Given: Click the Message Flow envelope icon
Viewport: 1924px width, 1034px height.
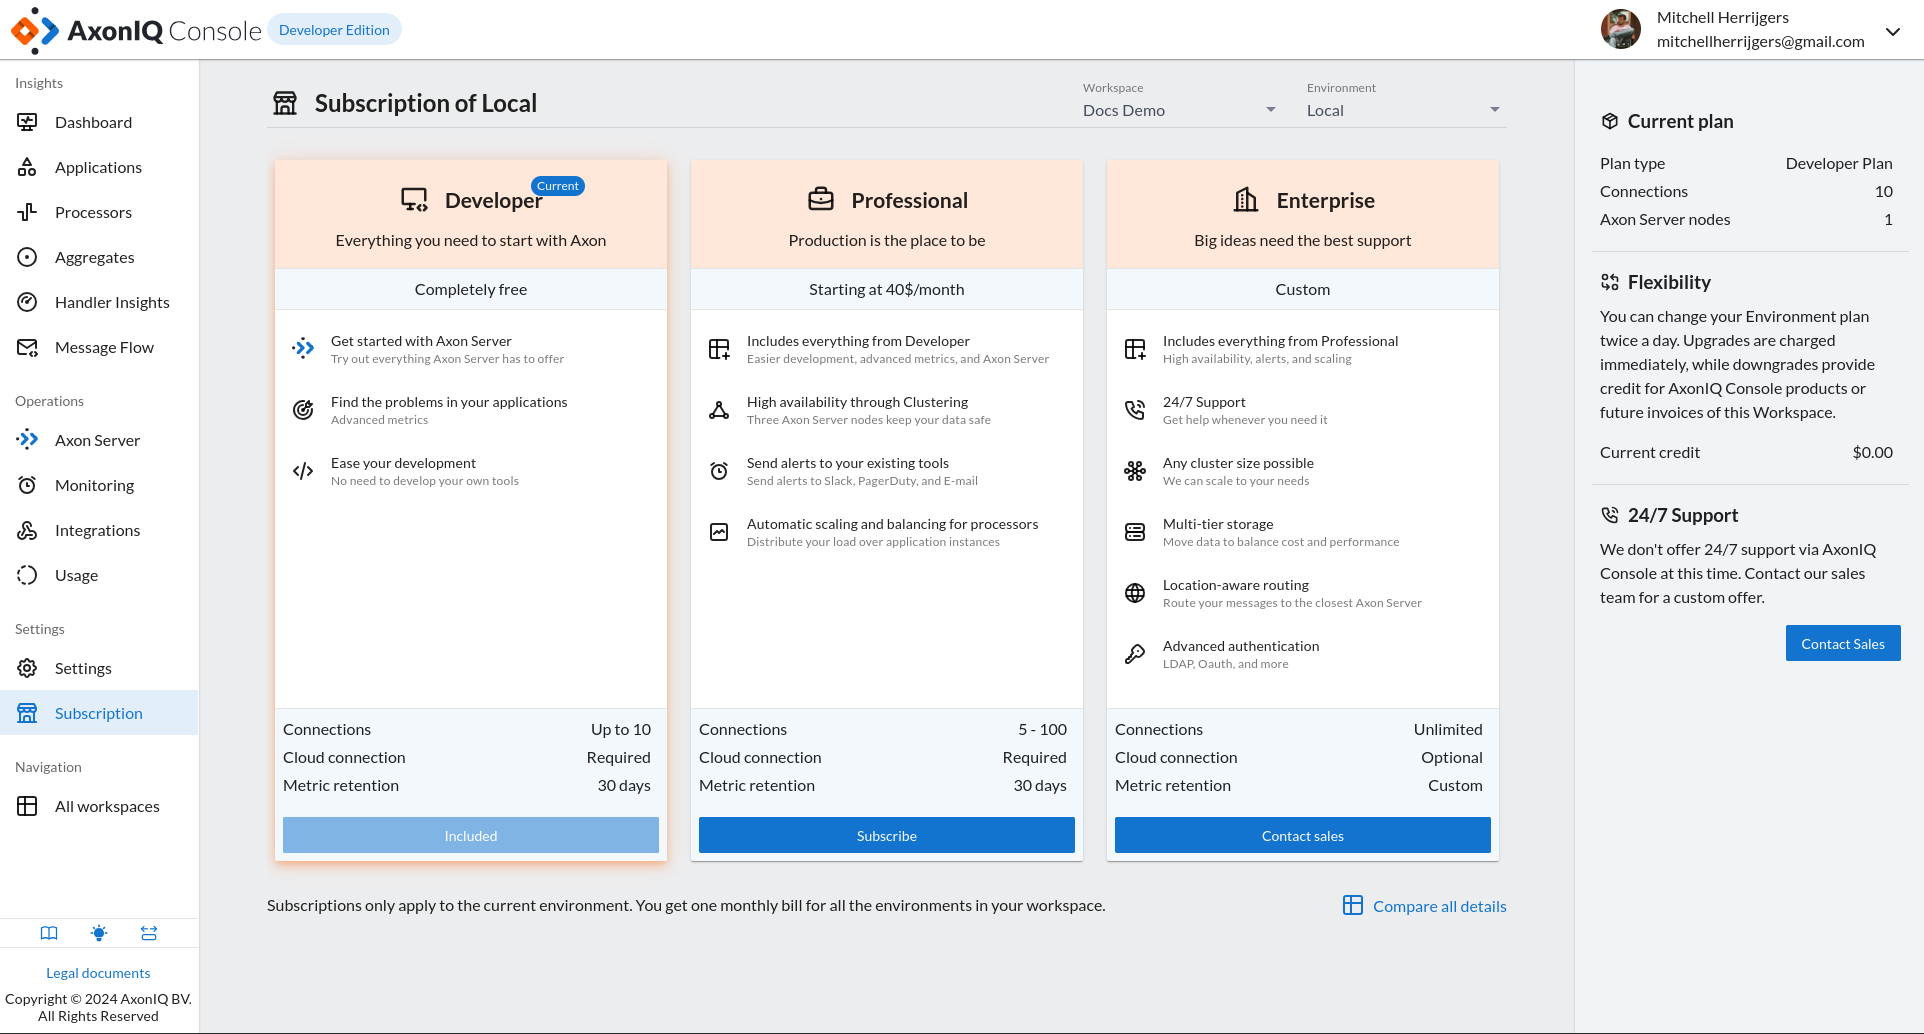Looking at the screenshot, I should (x=27, y=347).
